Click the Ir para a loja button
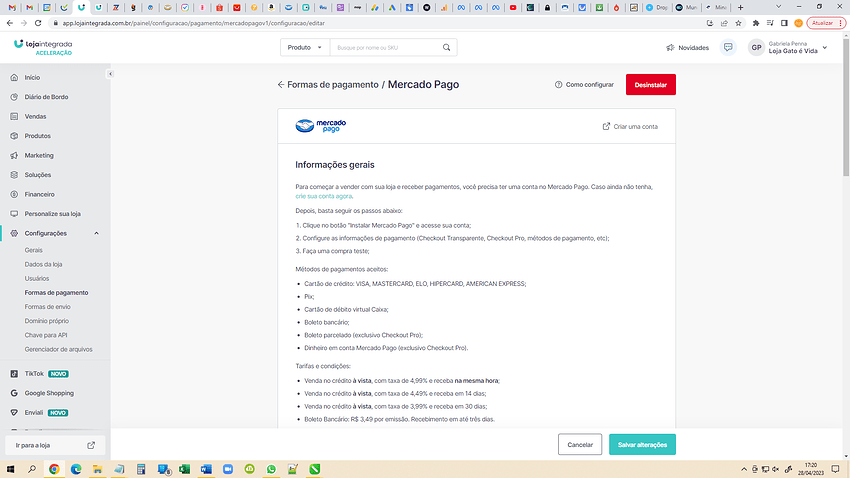Viewport: 850px width, 478px height. pos(55,445)
